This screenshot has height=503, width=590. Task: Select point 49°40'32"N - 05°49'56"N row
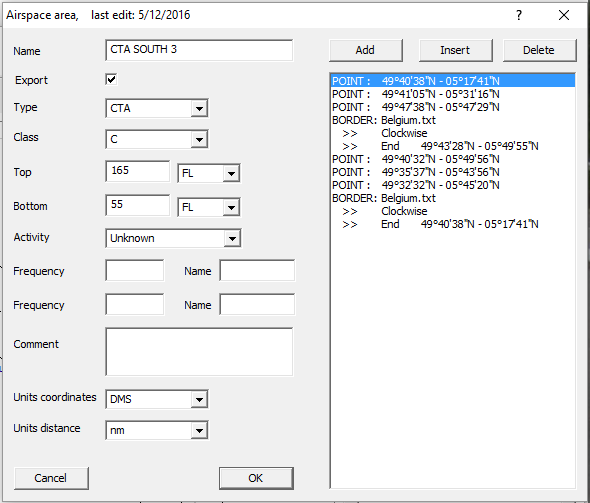tap(453, 159)
